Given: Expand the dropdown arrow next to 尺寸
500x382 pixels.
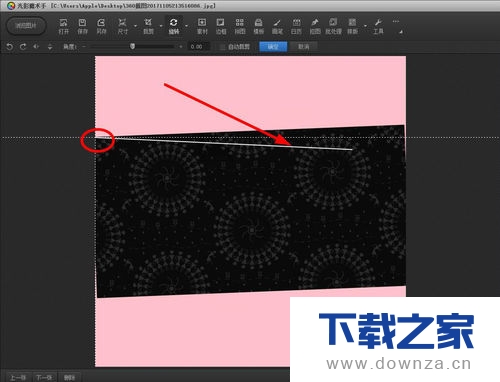Looking at the screenshot, I should click(135, 26).
